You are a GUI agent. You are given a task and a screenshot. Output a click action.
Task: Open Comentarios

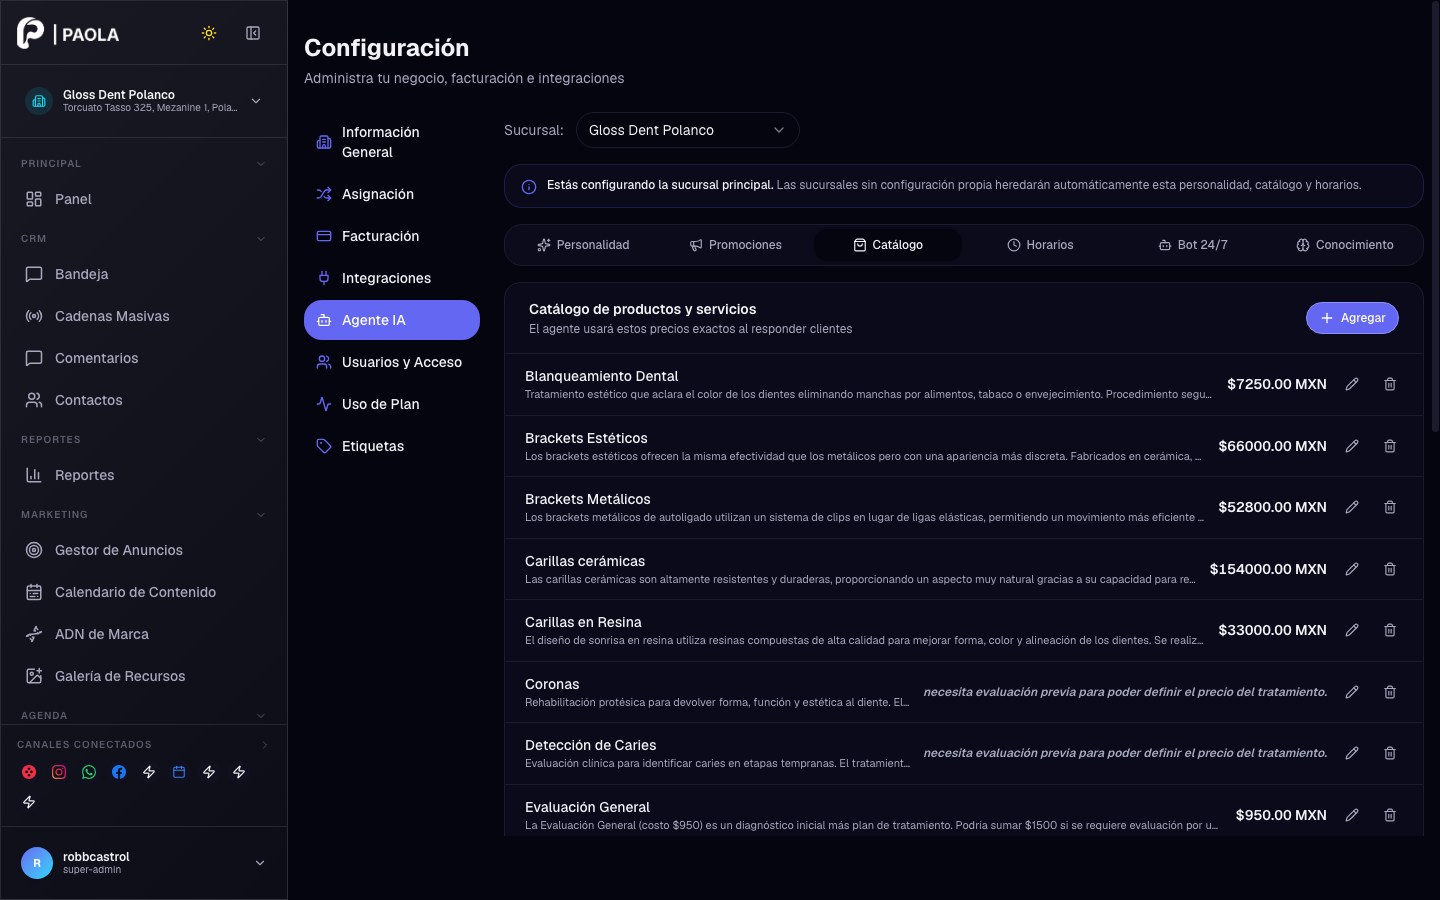pos(144,358)
